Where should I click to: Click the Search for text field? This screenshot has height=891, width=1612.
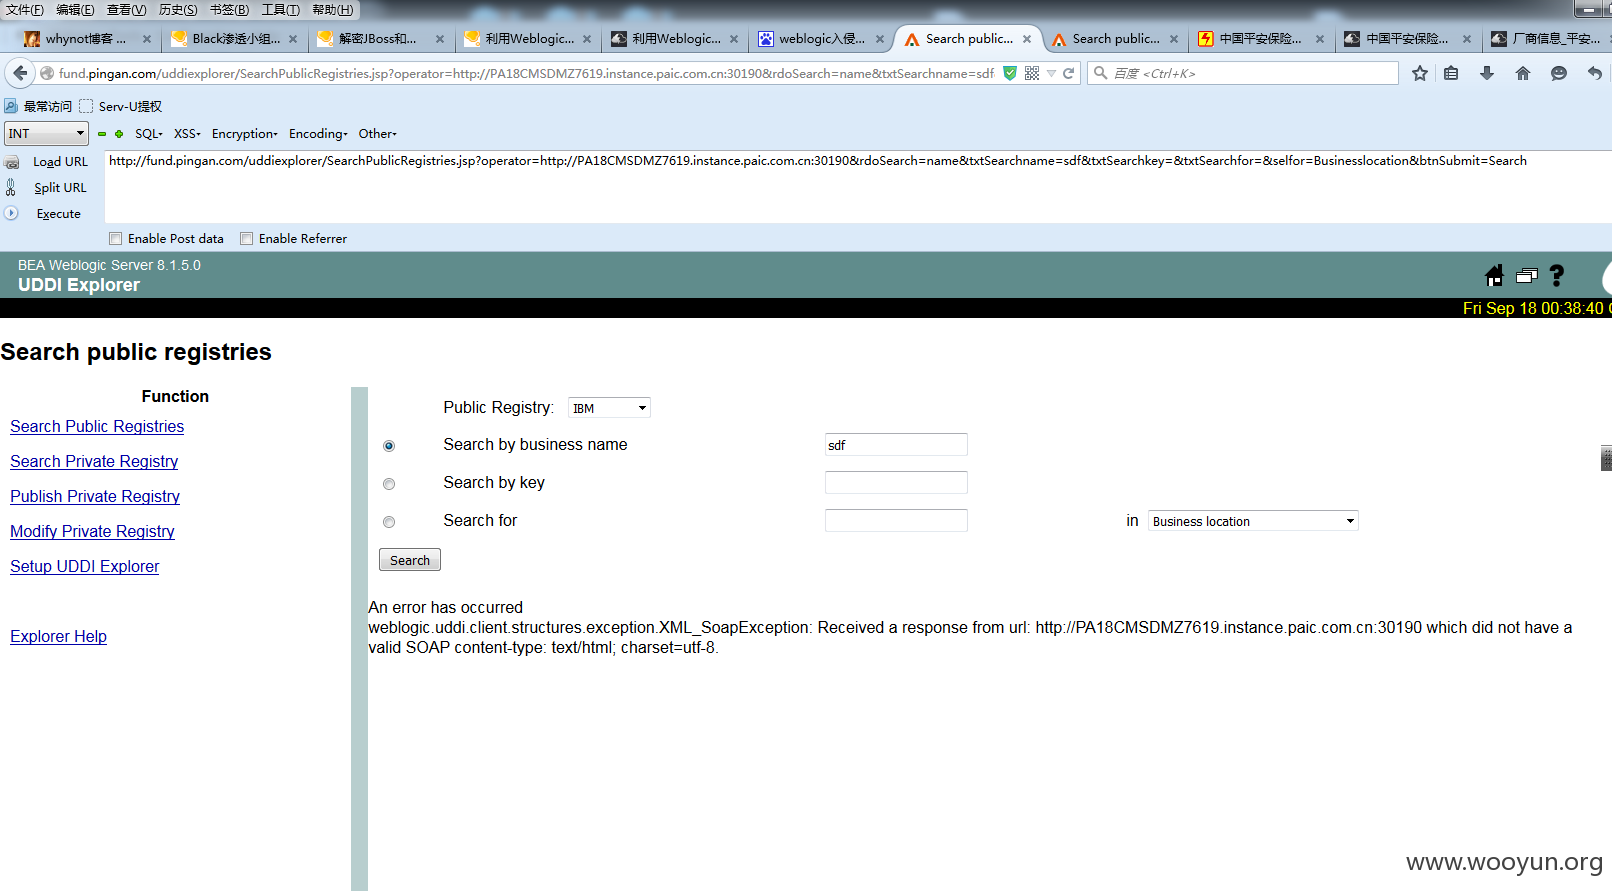coord(896,521)
